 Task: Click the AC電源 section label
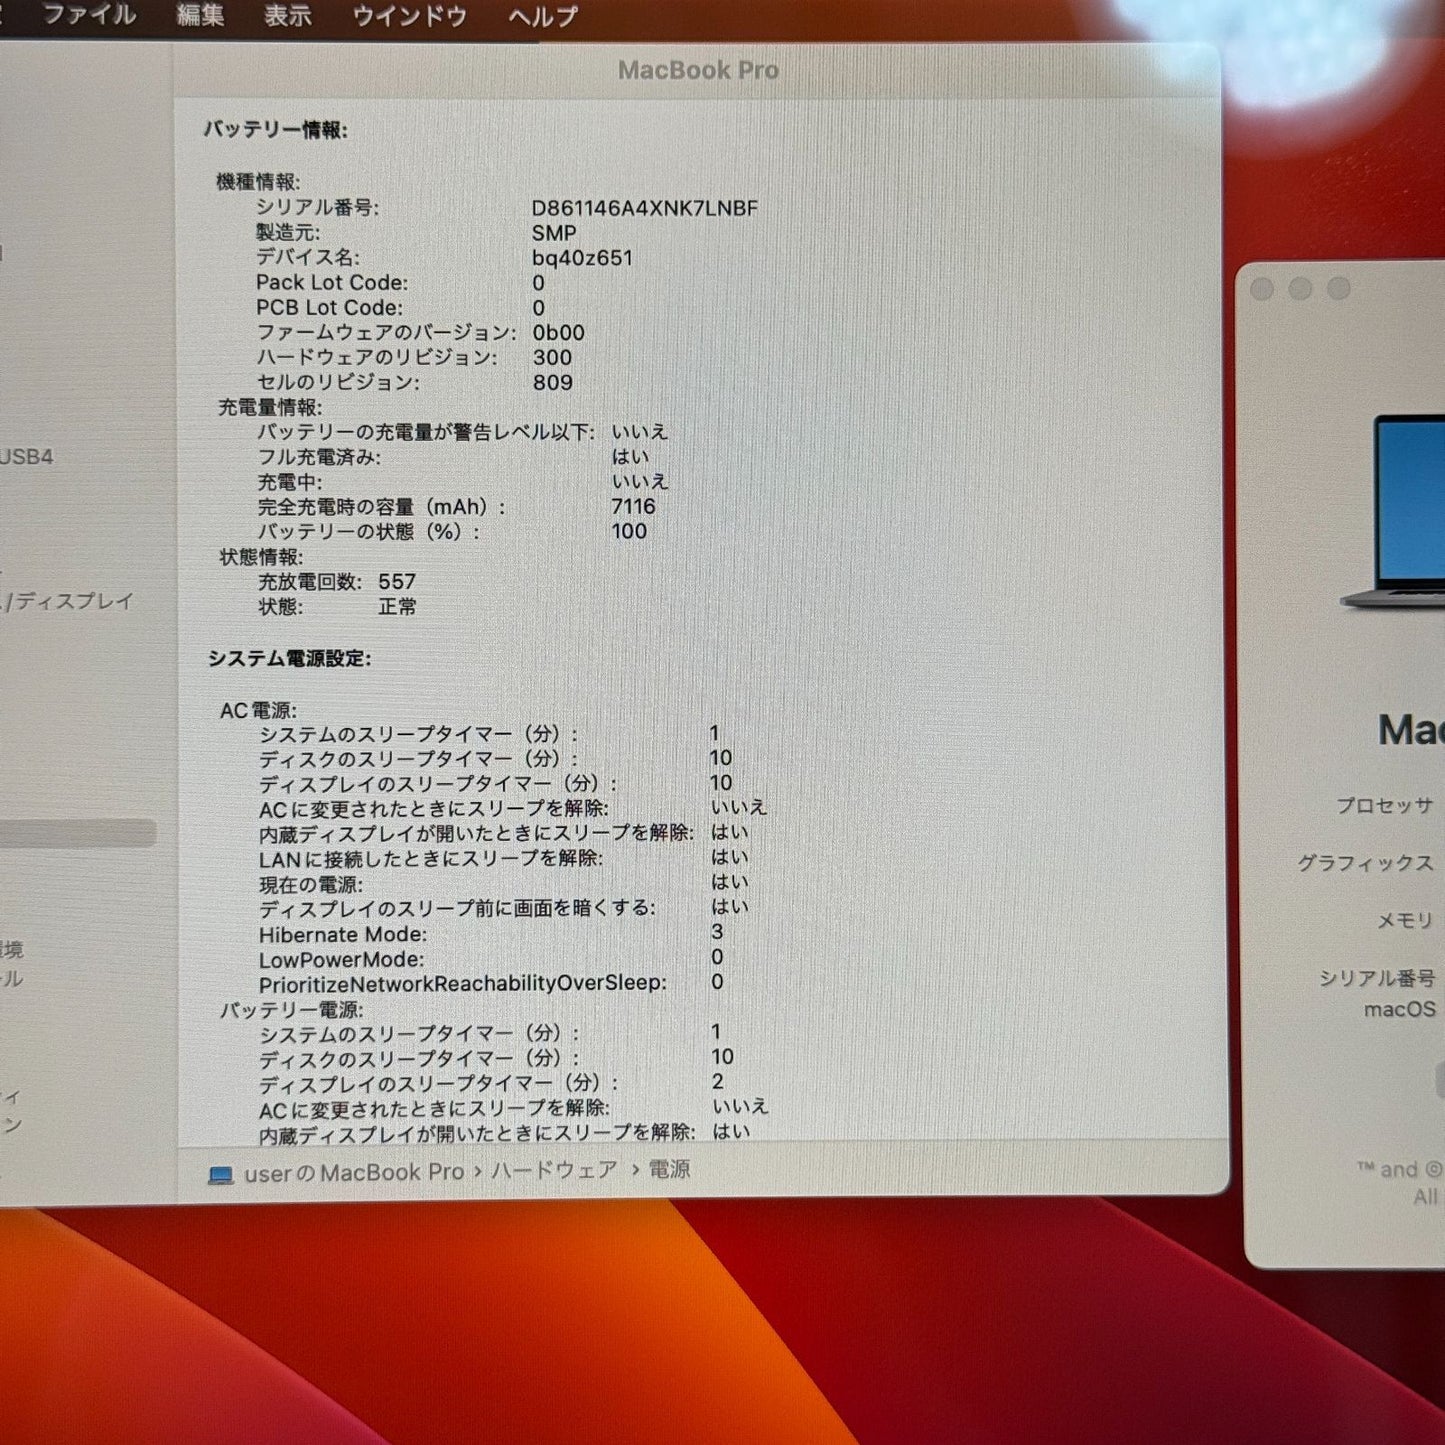click(x=258, y=711)
